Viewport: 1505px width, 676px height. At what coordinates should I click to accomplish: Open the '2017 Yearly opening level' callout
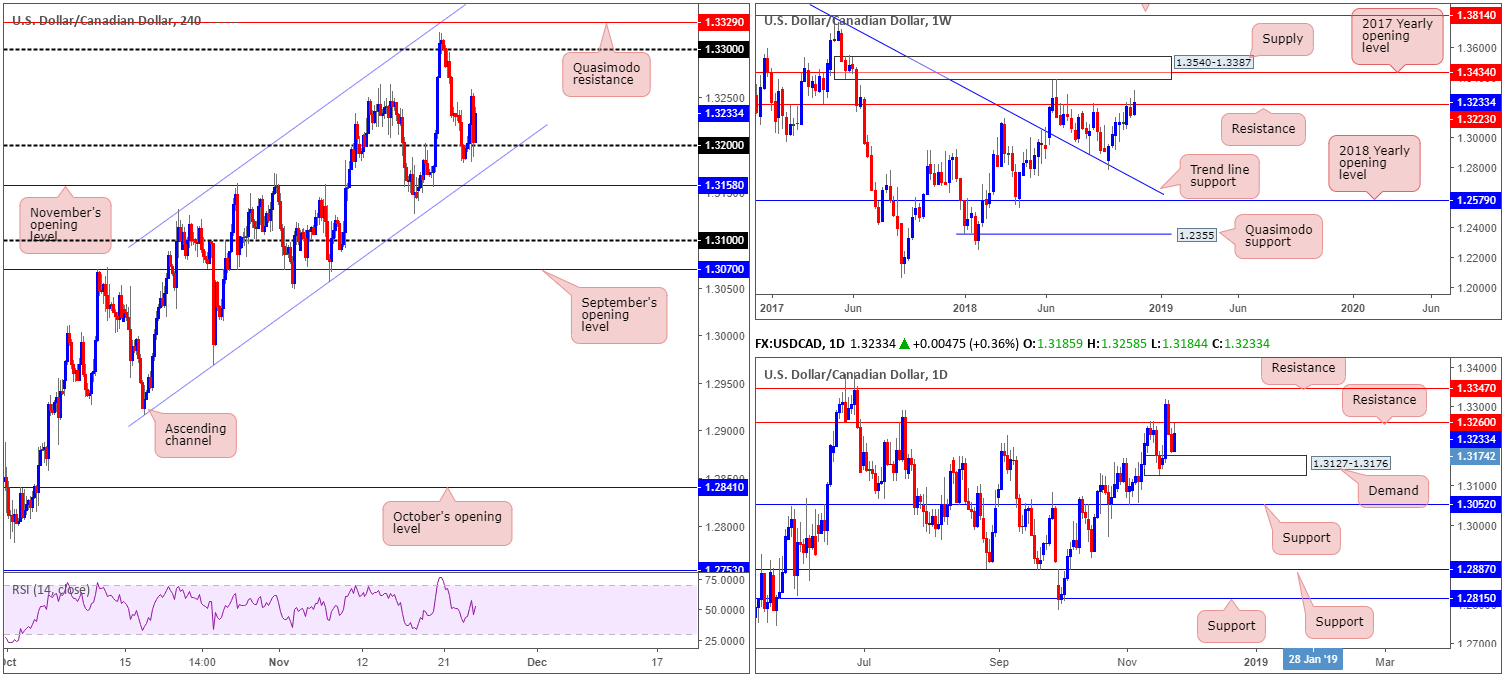[1398, 37]
